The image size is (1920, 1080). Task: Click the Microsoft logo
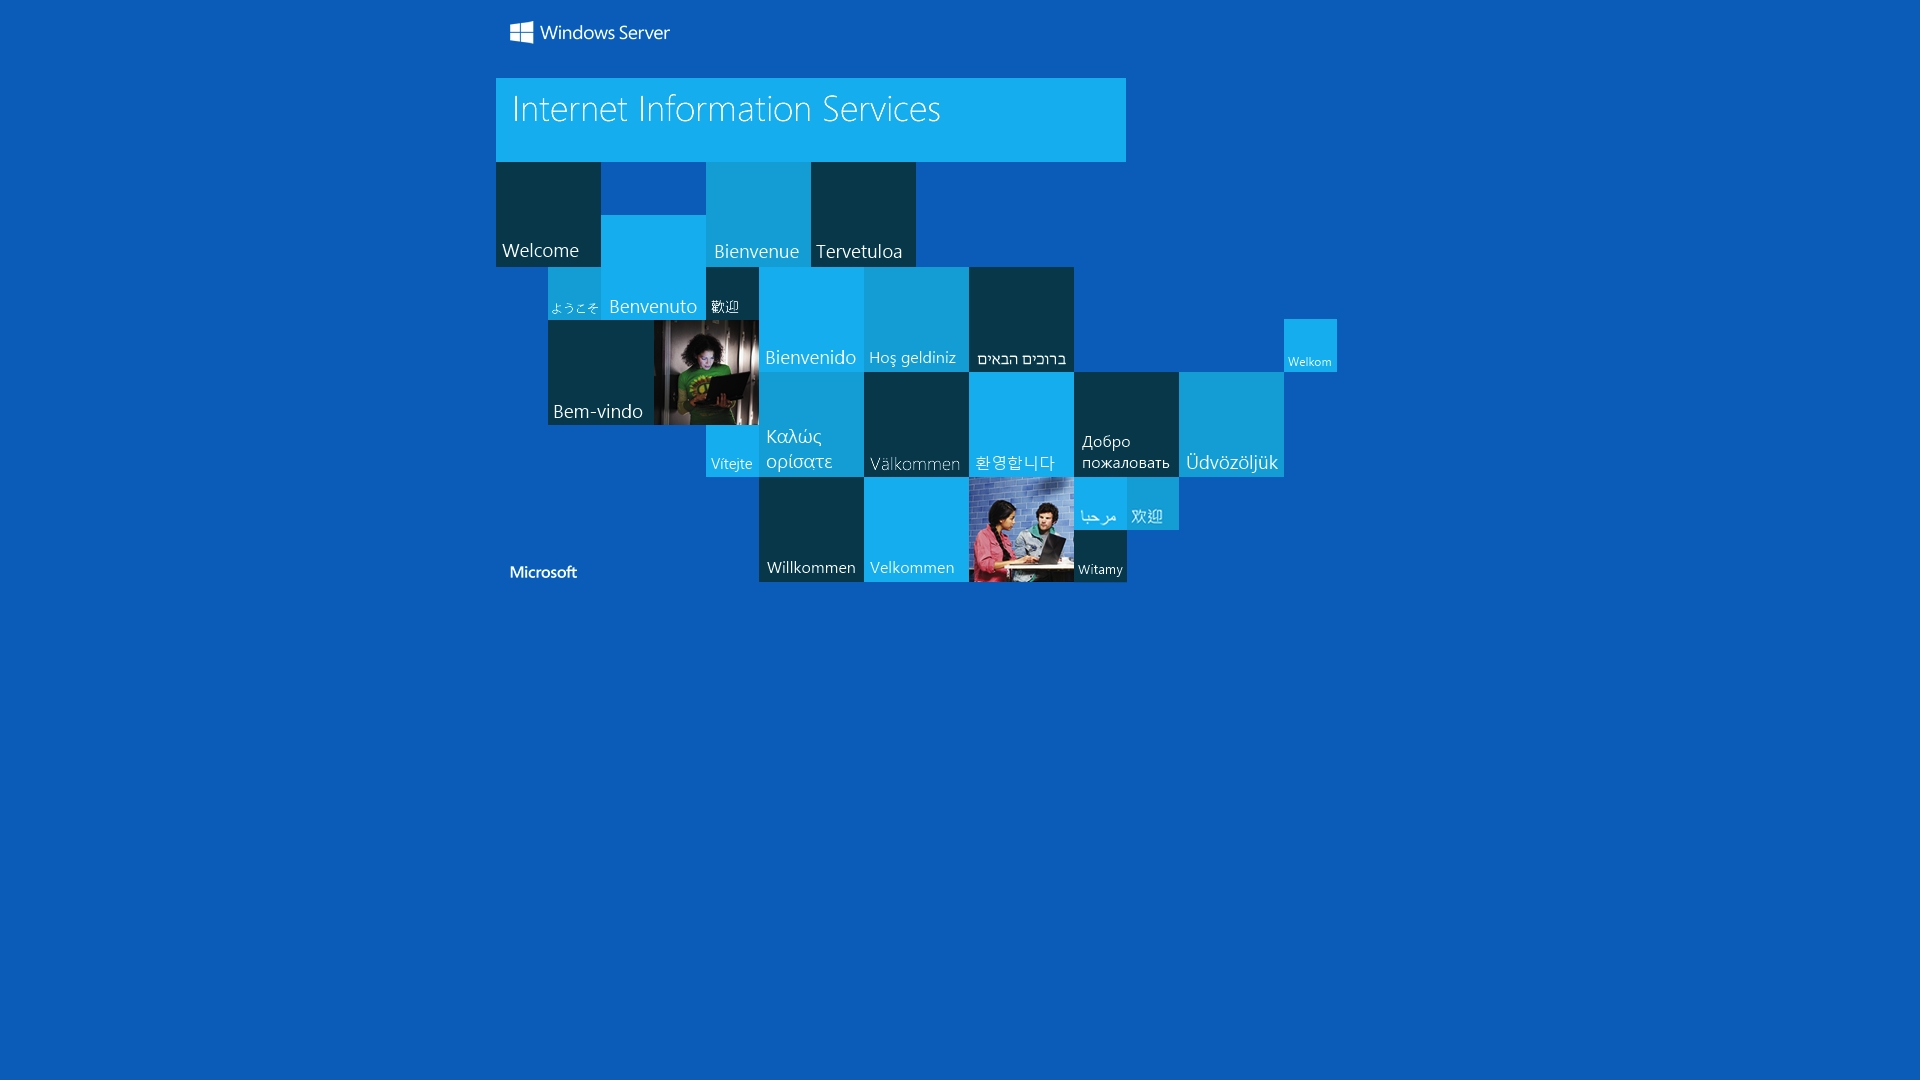click(543, 572)
